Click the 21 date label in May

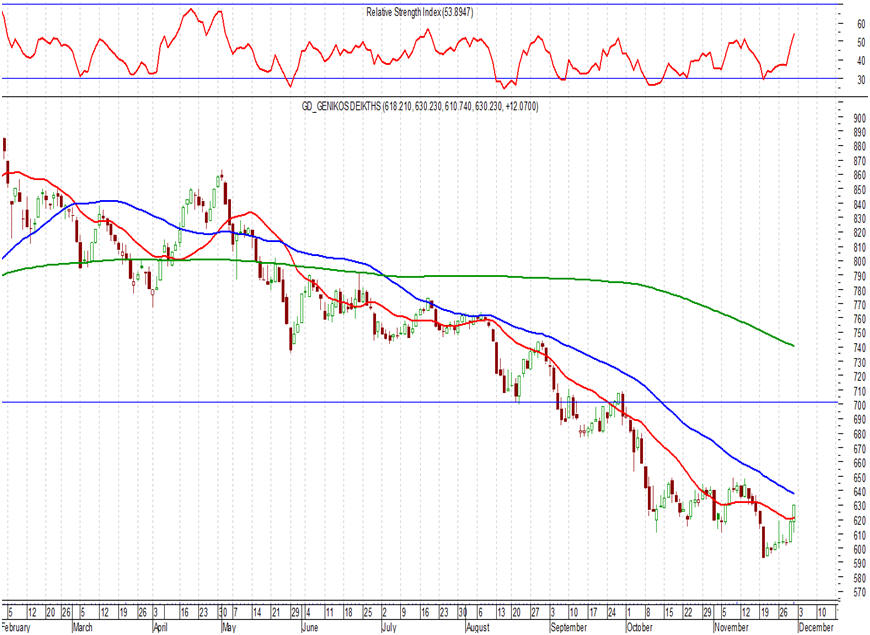275,612
